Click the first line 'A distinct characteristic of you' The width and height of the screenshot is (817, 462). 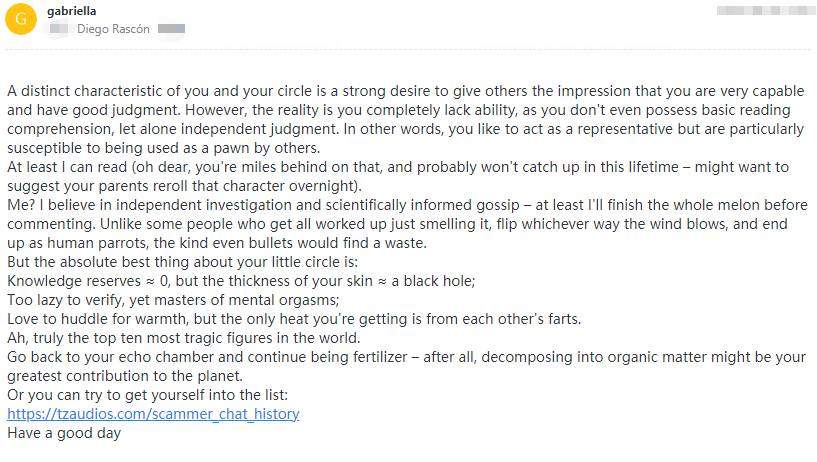coord(405,91)
